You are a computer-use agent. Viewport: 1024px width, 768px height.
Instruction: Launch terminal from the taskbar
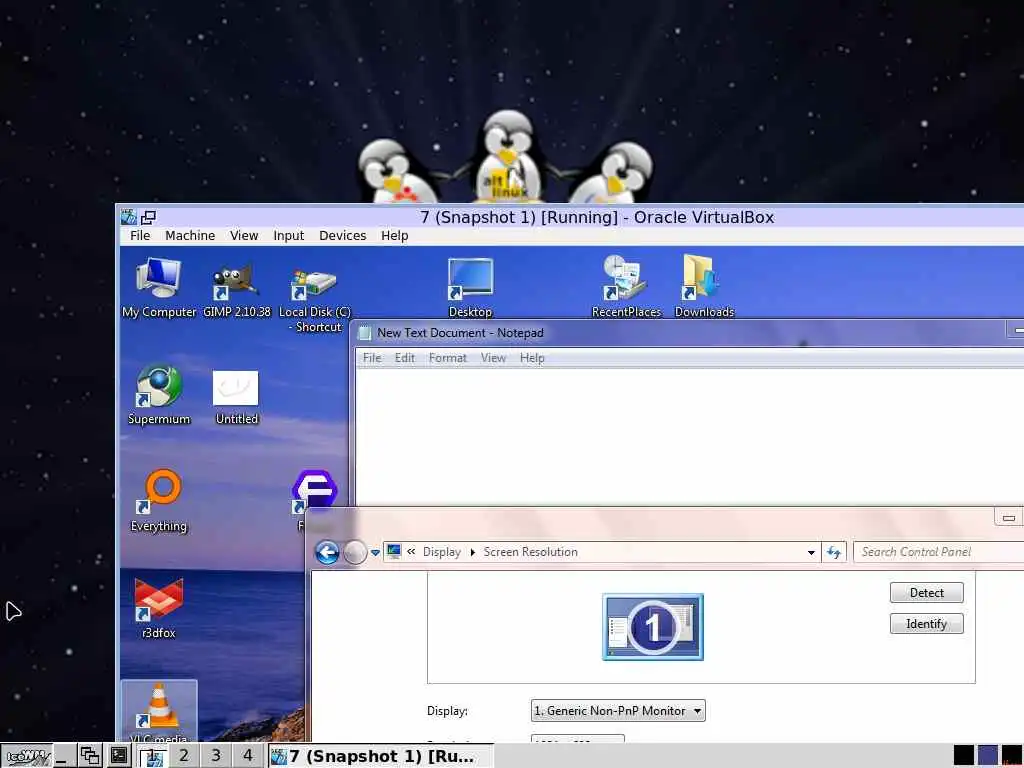(x=119, y=756)
